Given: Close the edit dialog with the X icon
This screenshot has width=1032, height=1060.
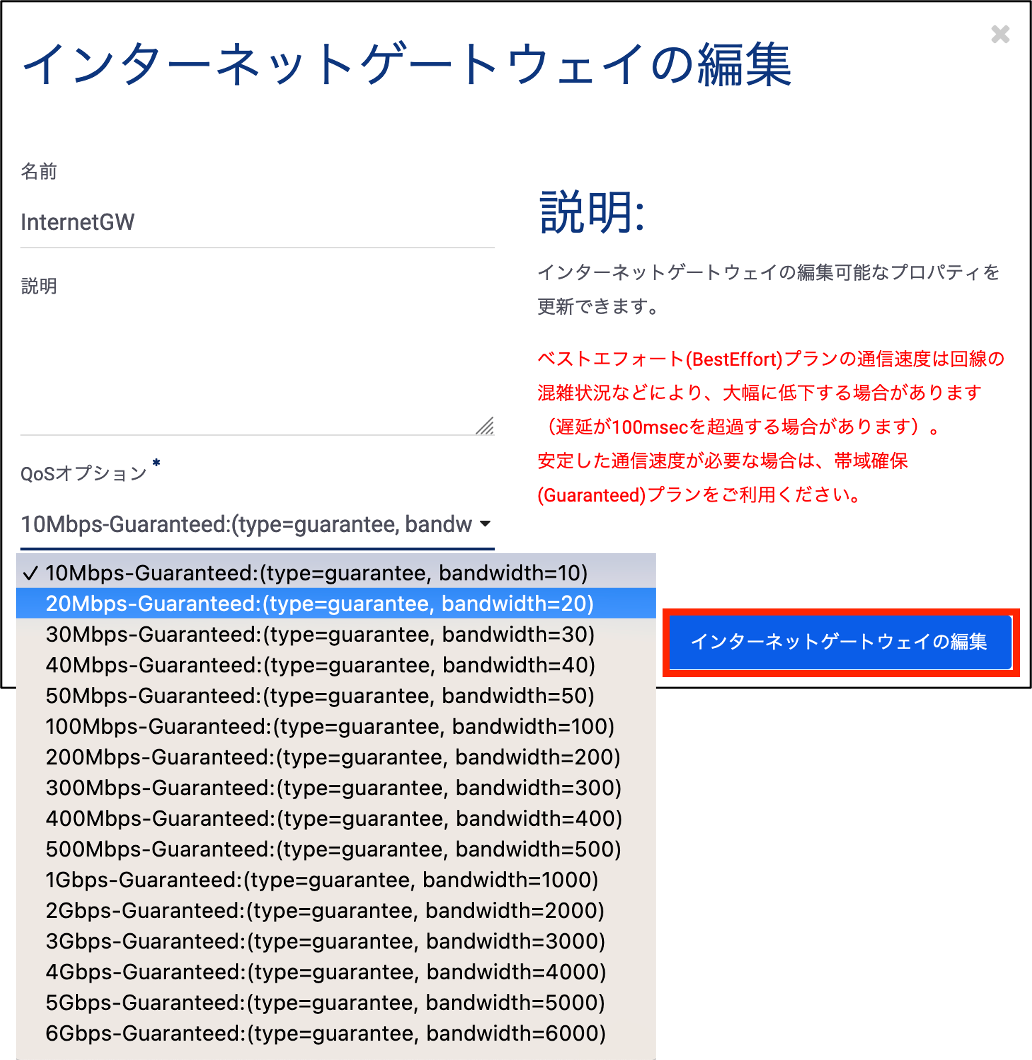Looking at the screenshot, I should coord(1000,34).
